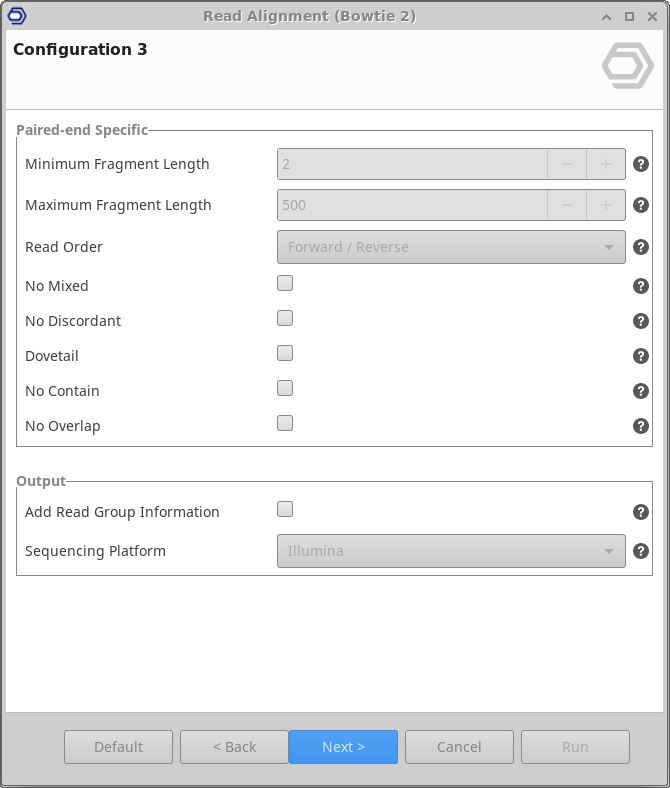Click help icon for Maximum Fragment Length
This screenshot has height=788, width=670.
click(641, 205)
